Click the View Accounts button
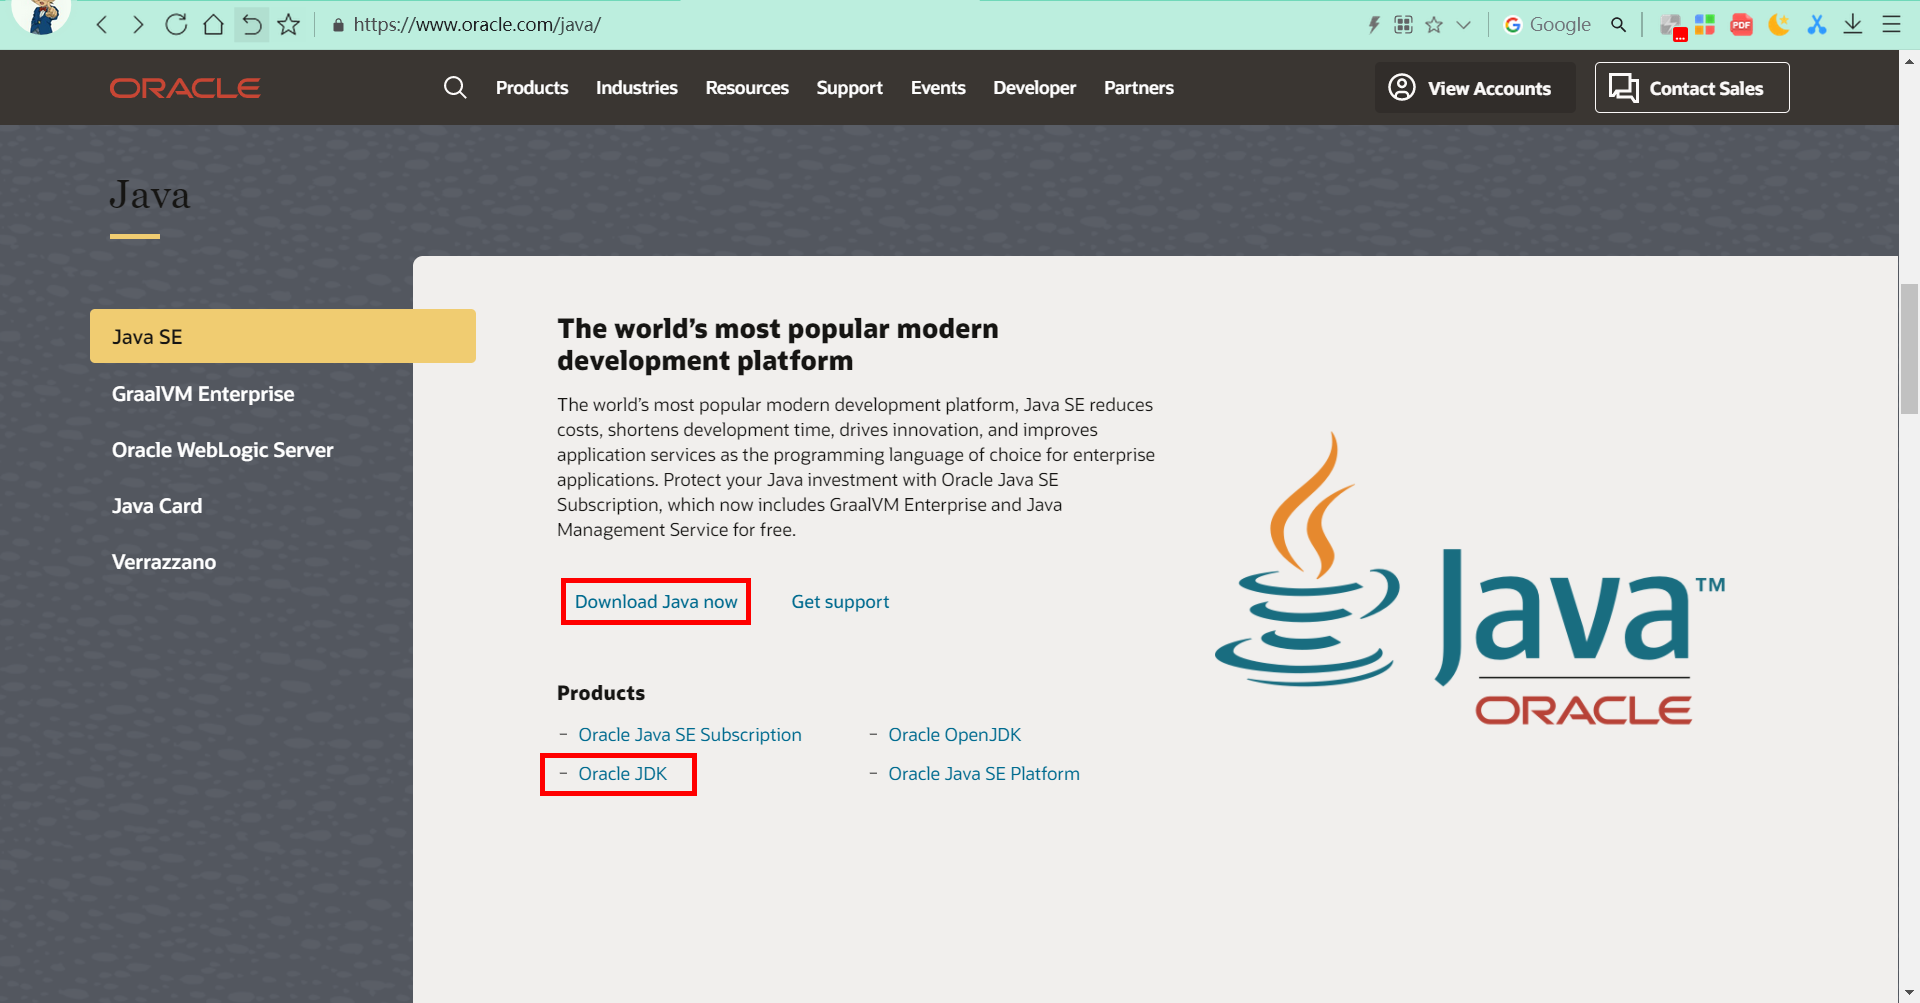1920x1003 pixels. pyautogui.click(x=1475, y=88)
